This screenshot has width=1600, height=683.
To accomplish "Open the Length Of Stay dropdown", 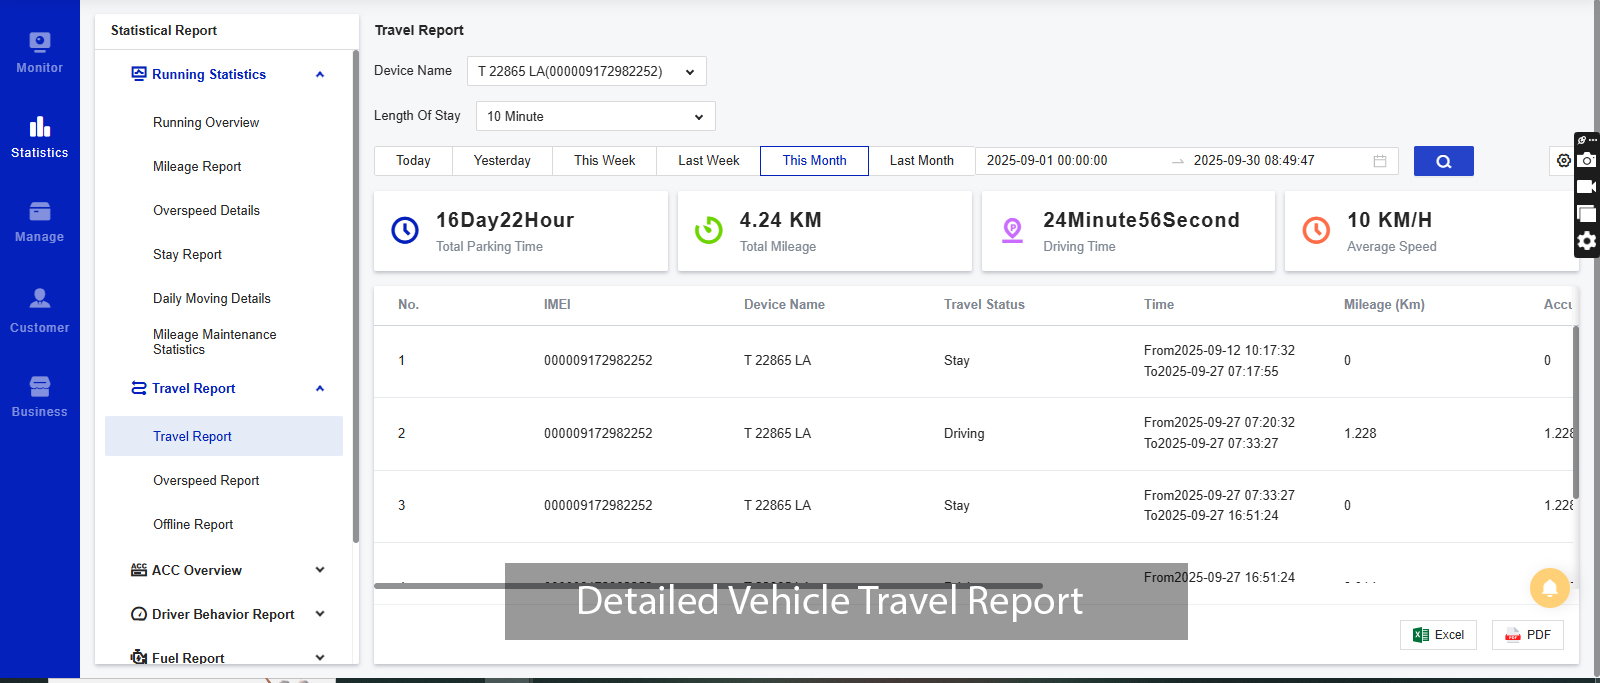I will [595, 117].
